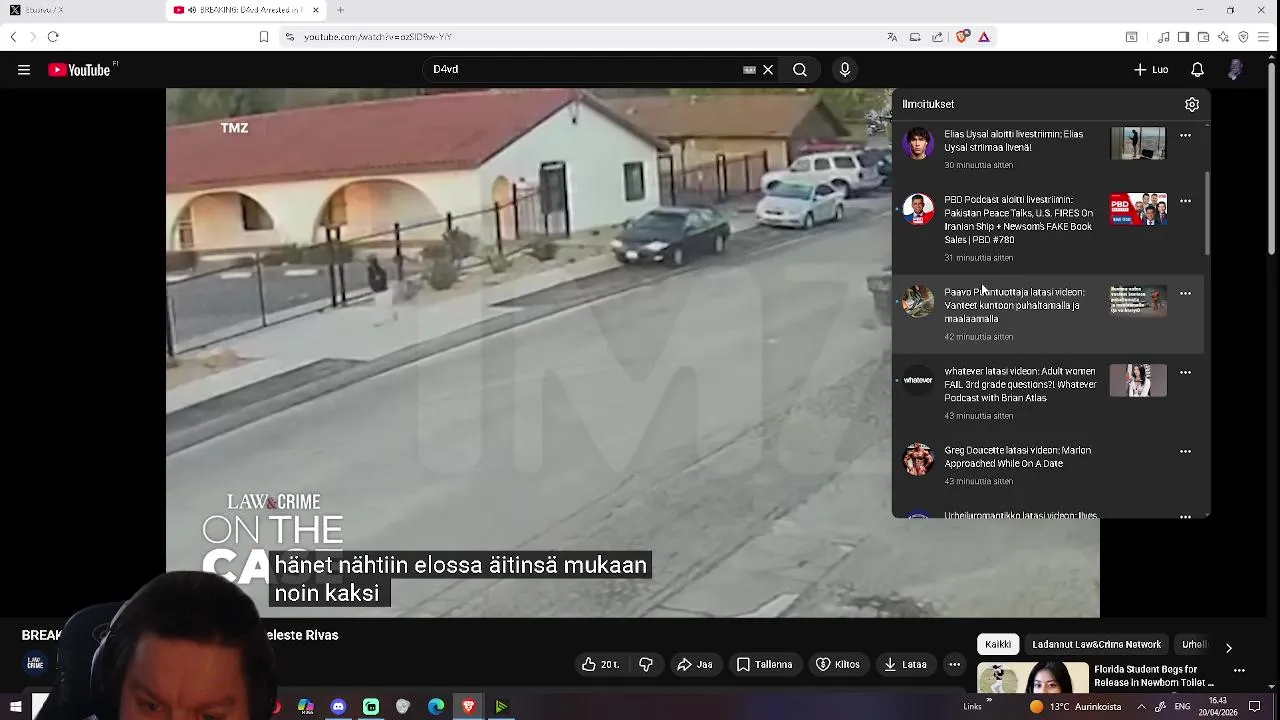Open Microsoft Edge from taskbar
The height and width of the screenshot is (720, 1280).
436,707
